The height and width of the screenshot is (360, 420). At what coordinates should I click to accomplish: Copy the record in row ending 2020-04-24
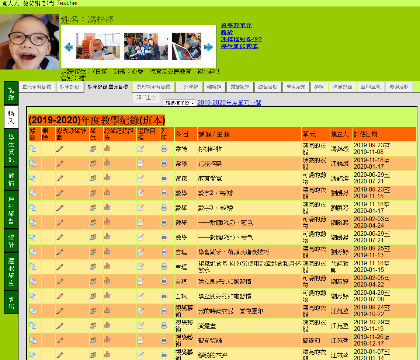click(x=33, y=222)
